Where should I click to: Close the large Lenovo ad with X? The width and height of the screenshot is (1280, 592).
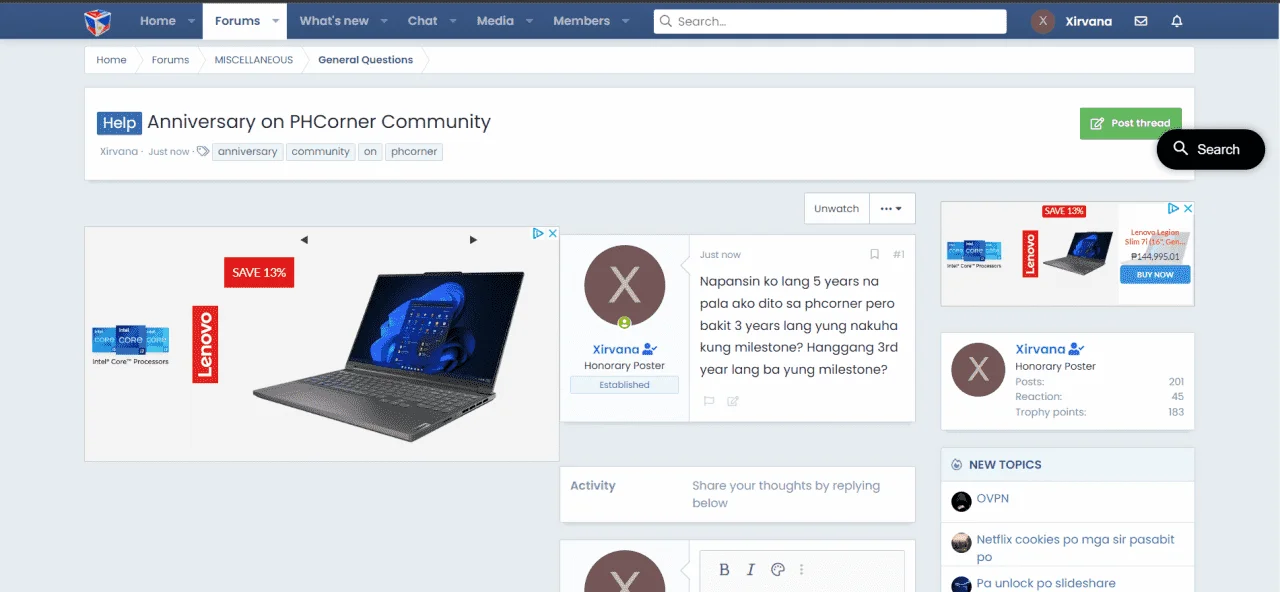tap(552, 233)
